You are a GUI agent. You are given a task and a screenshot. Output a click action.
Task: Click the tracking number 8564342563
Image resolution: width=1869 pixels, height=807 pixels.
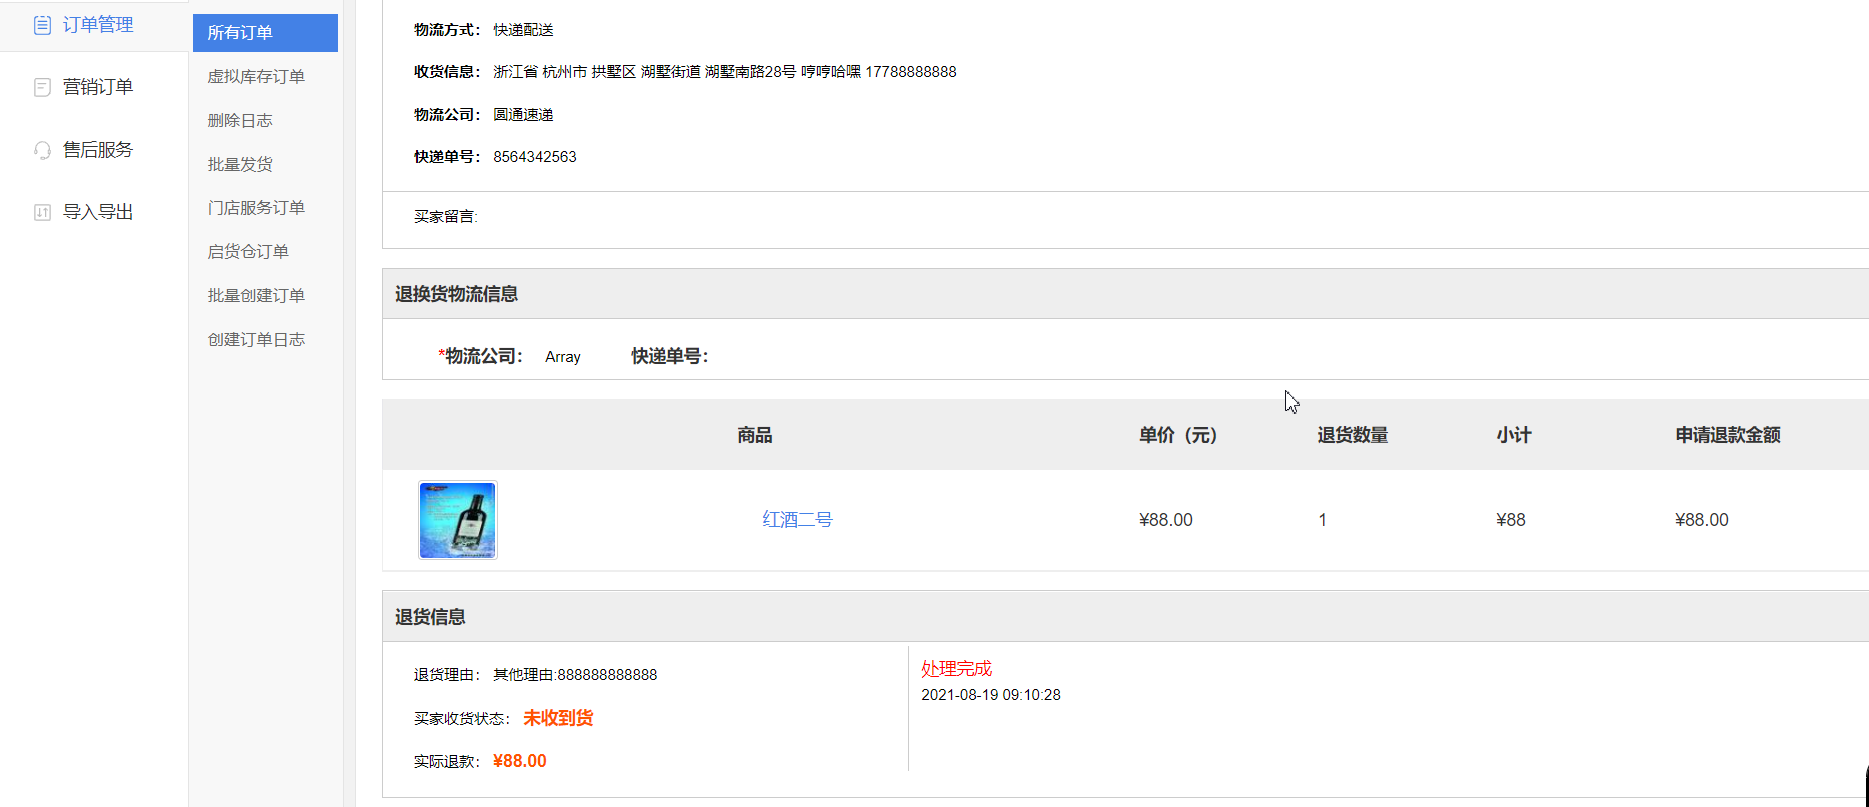534,157
